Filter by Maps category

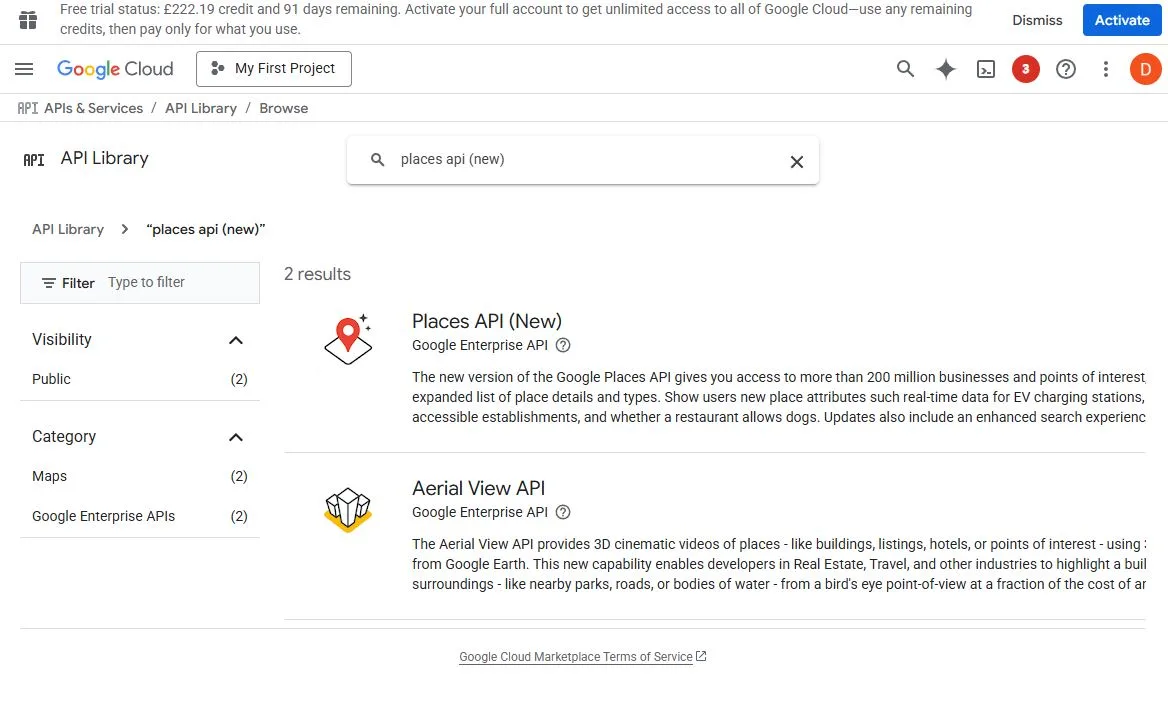[x=50, y=476]
